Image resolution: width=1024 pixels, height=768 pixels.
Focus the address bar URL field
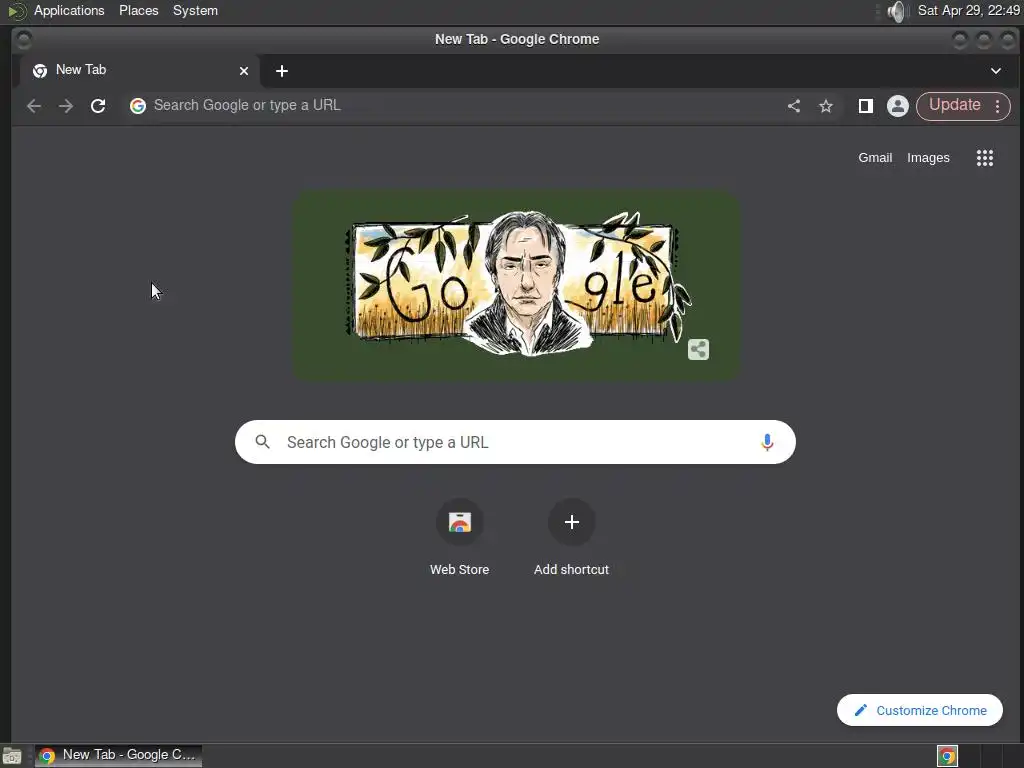[457, 106]
